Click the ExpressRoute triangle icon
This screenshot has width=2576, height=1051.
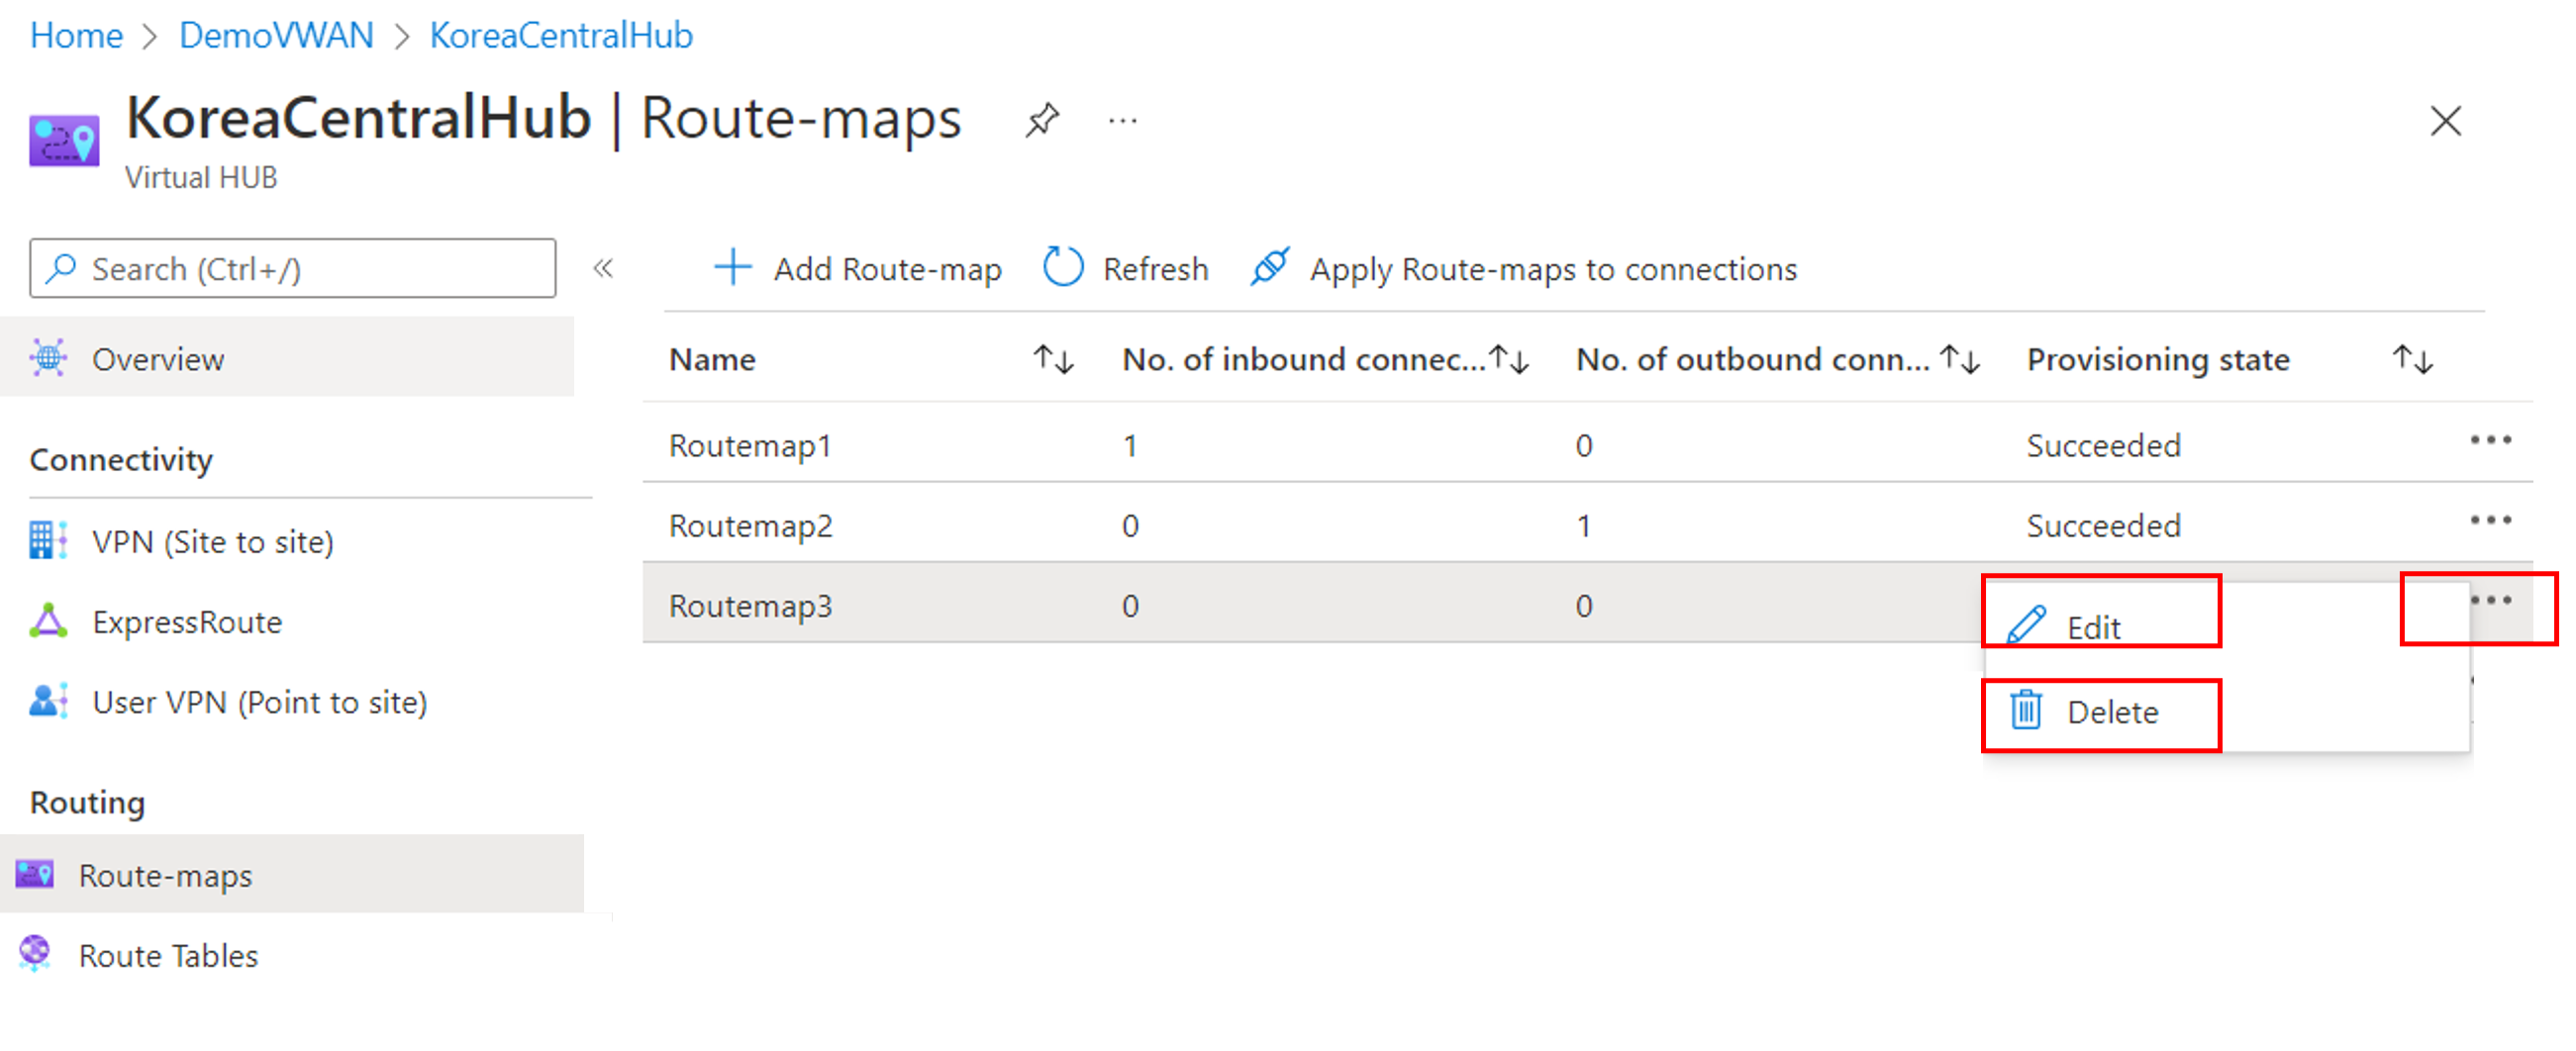[48, 621]
